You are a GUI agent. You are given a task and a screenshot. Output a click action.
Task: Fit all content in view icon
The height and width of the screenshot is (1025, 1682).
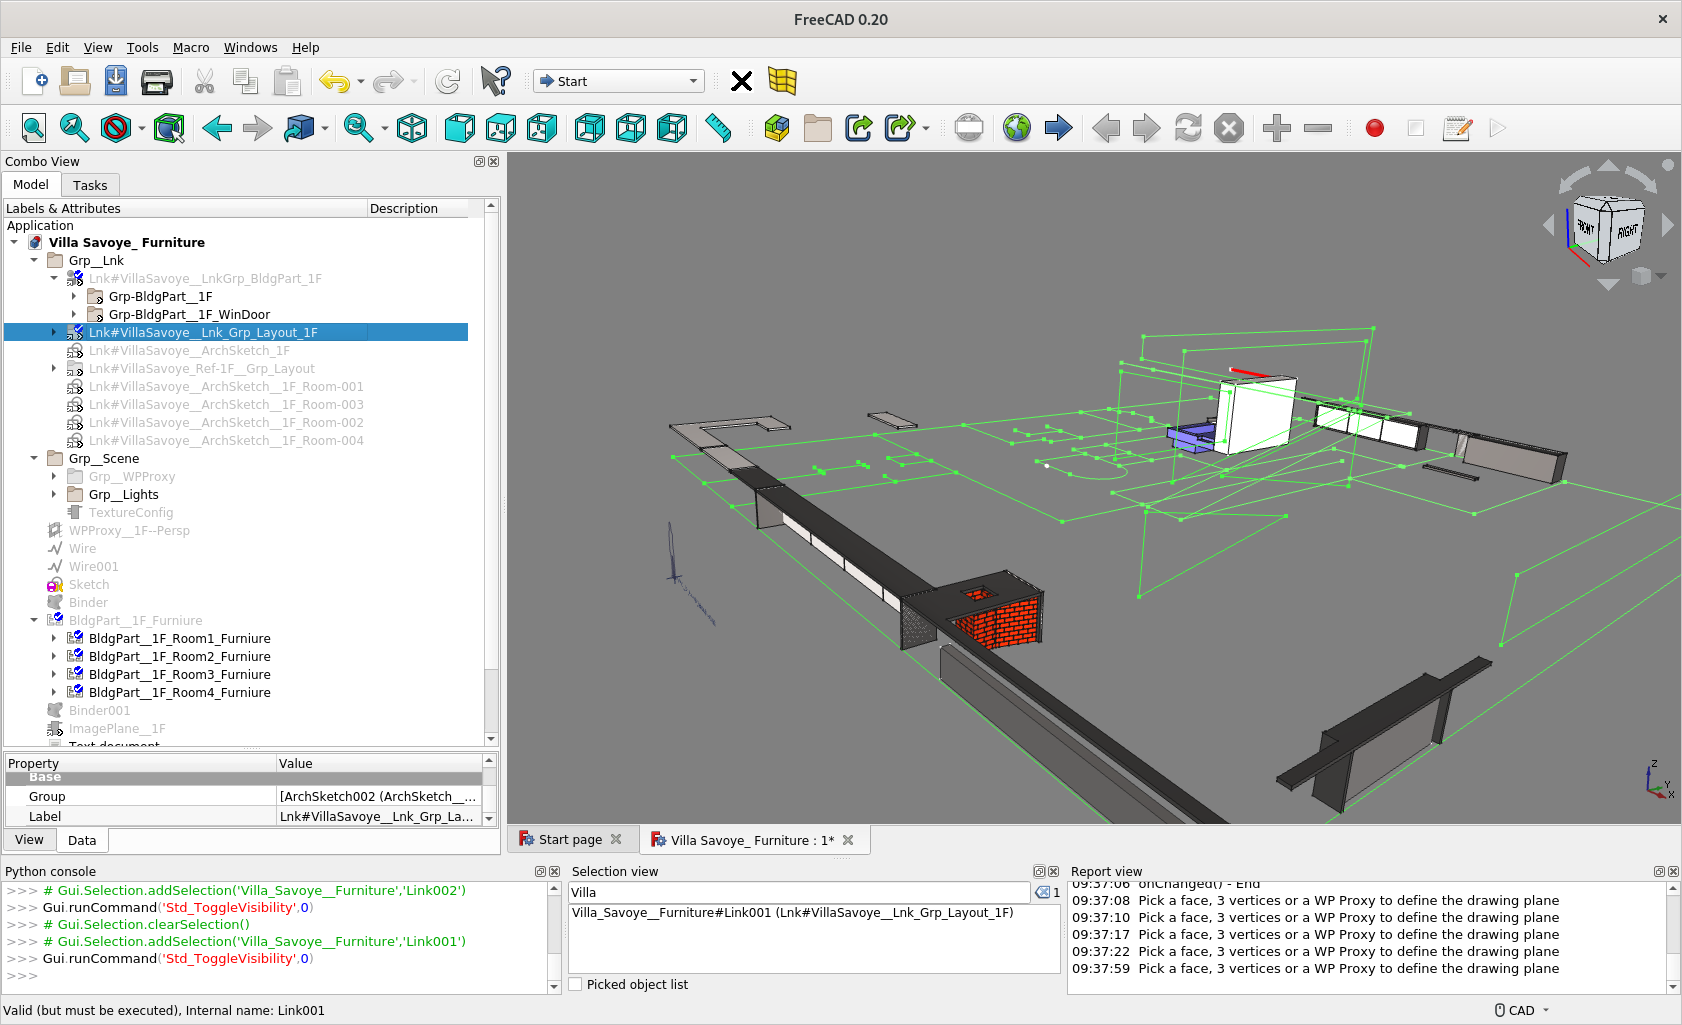click(x=33, y=128)
